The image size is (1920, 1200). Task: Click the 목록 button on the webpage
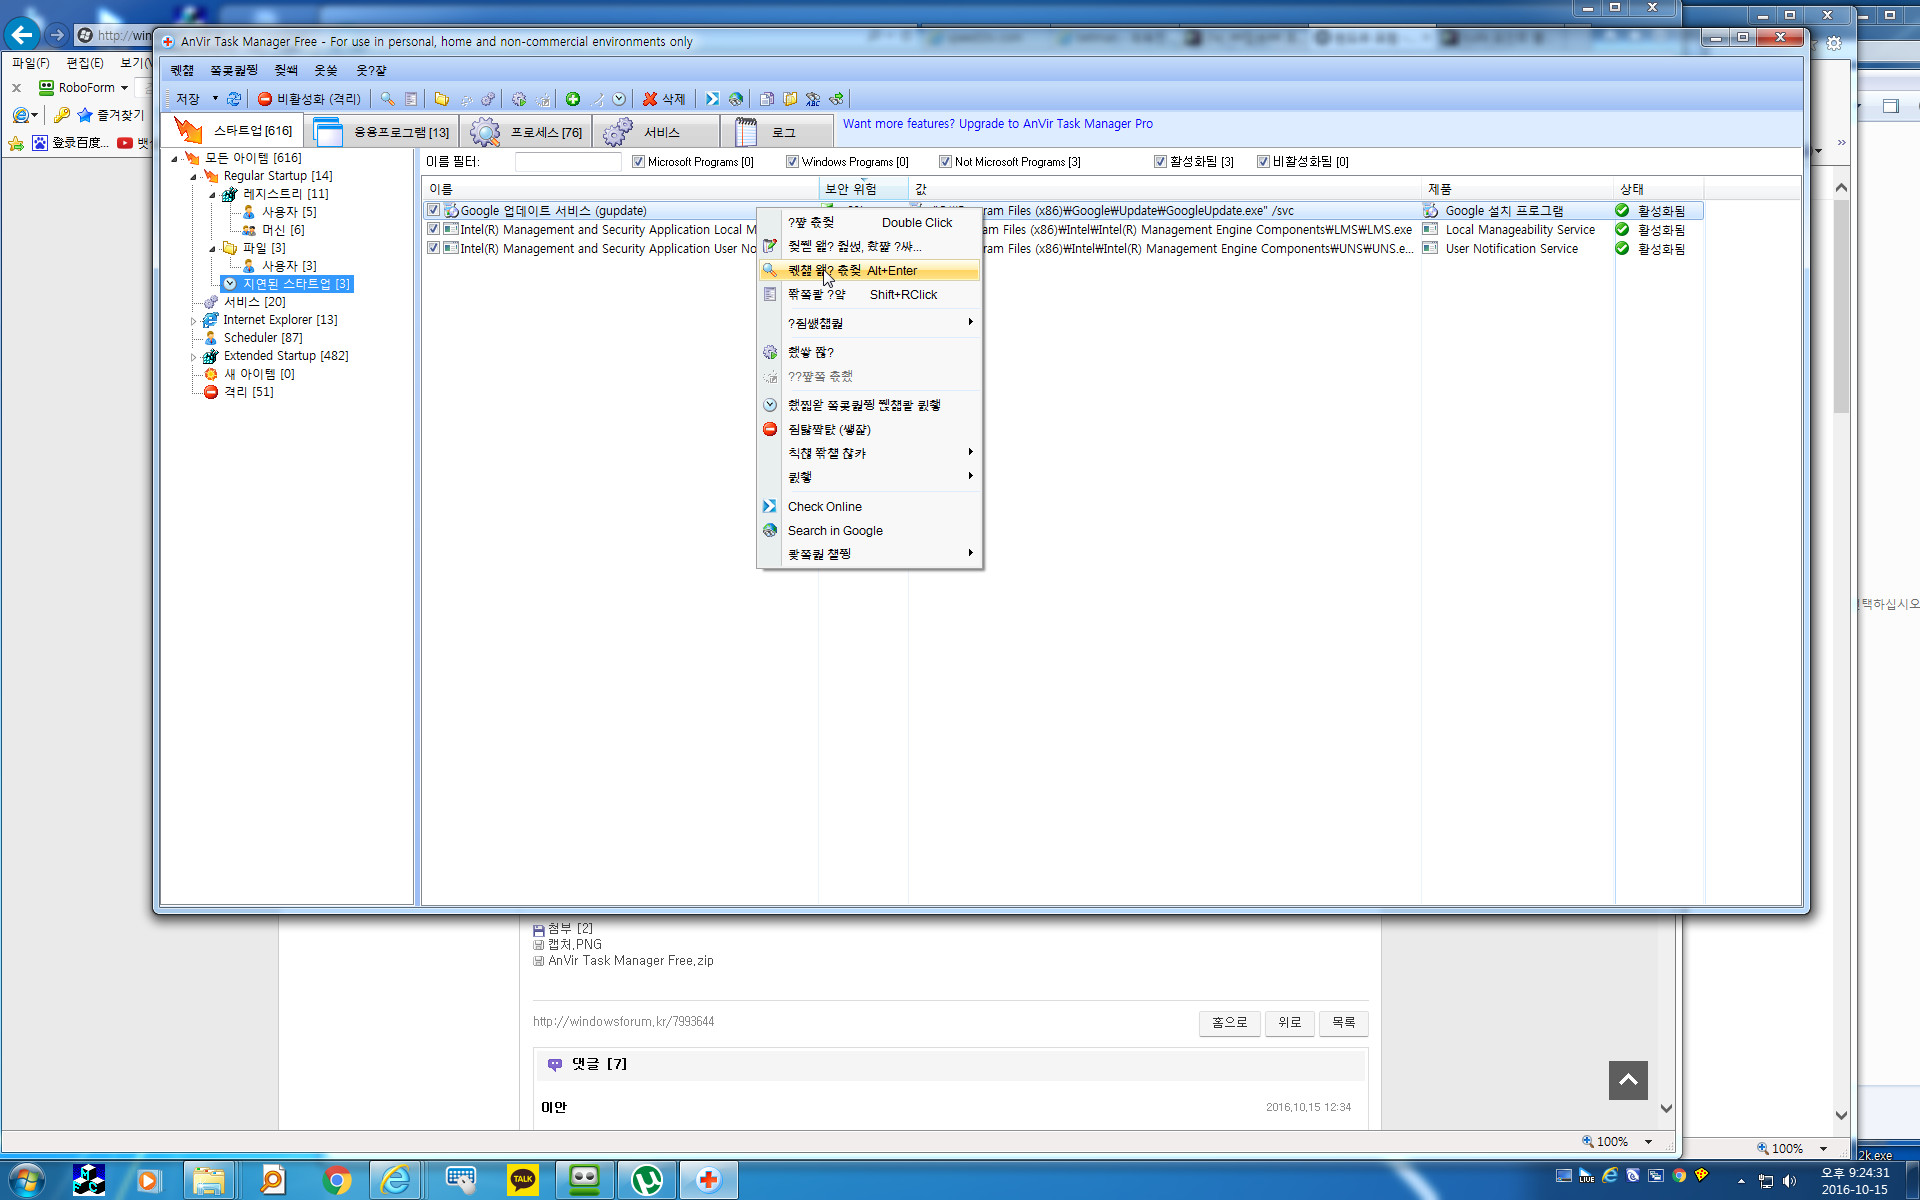(1343, 1023)
